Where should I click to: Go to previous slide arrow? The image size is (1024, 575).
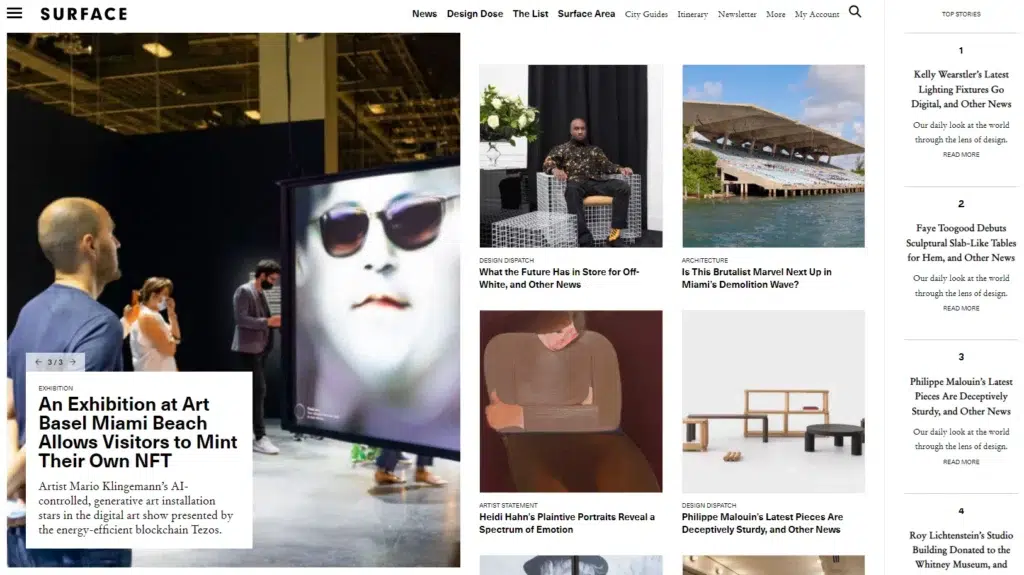[38, 362]
